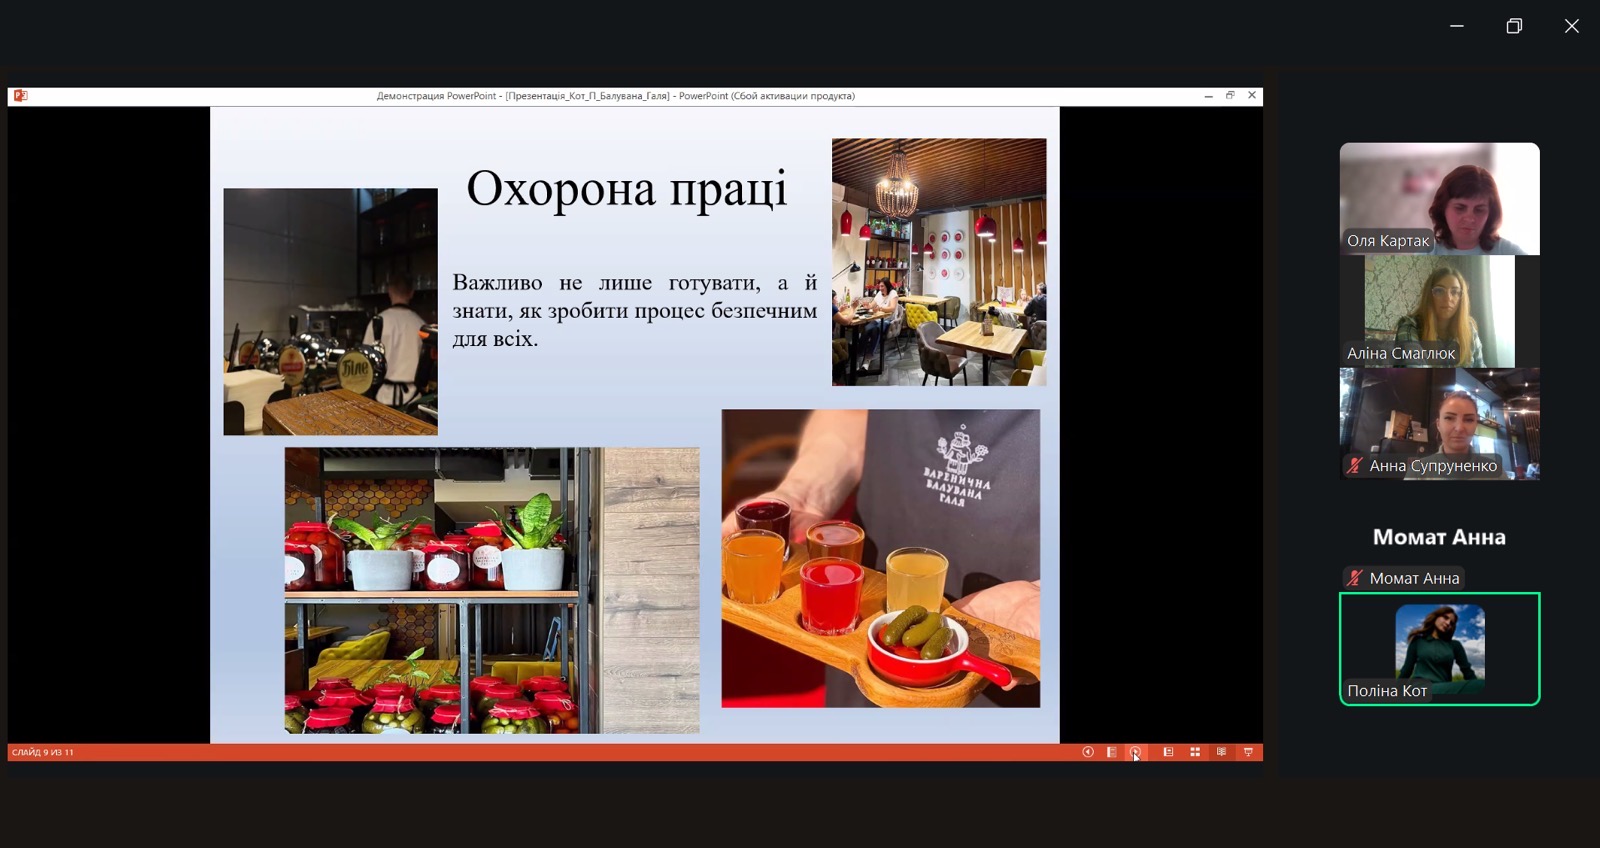Select Оля Картак video tile
The height and width of the screenshot is (848, 1600).
click(1439, 198)
